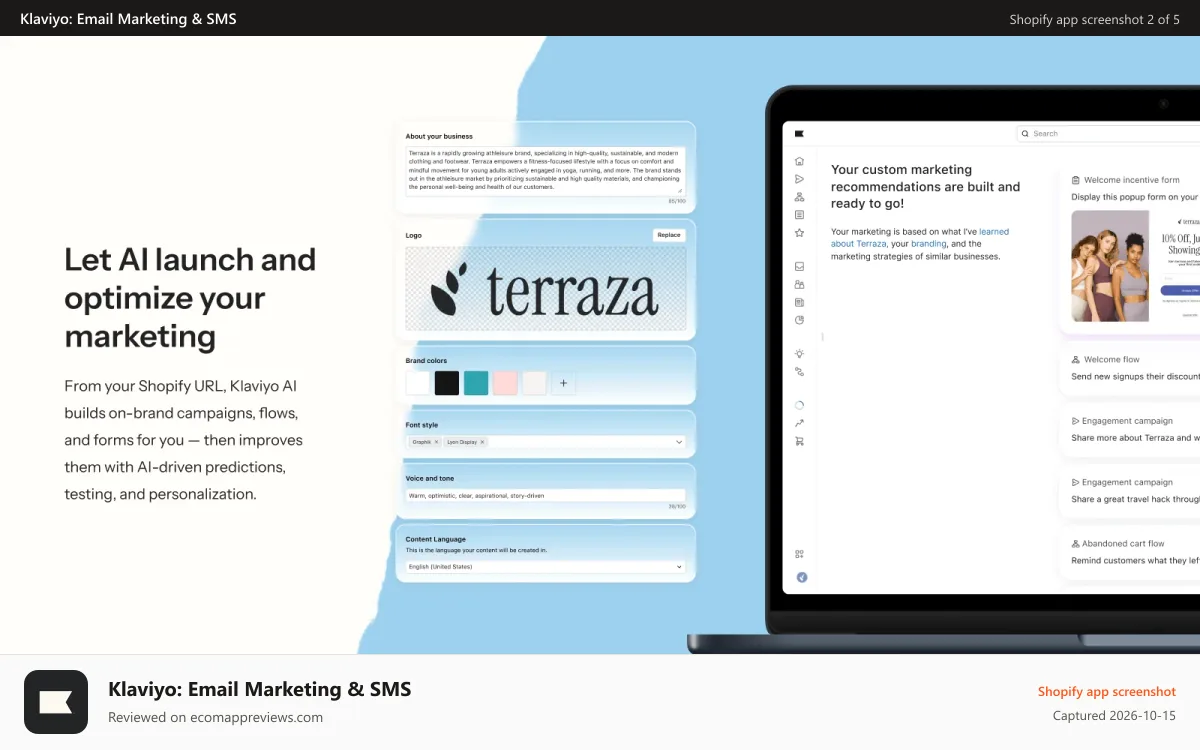Screen dimensions: 1200x750
Task: Click the Search input field
Action: point(1108,133)
